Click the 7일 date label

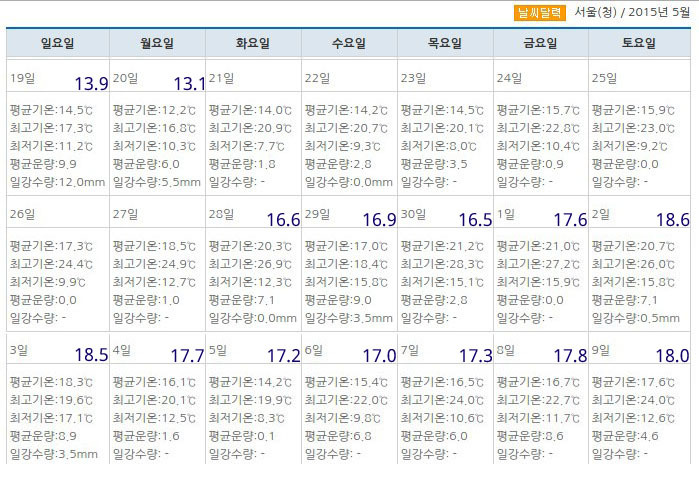[410, 350]
